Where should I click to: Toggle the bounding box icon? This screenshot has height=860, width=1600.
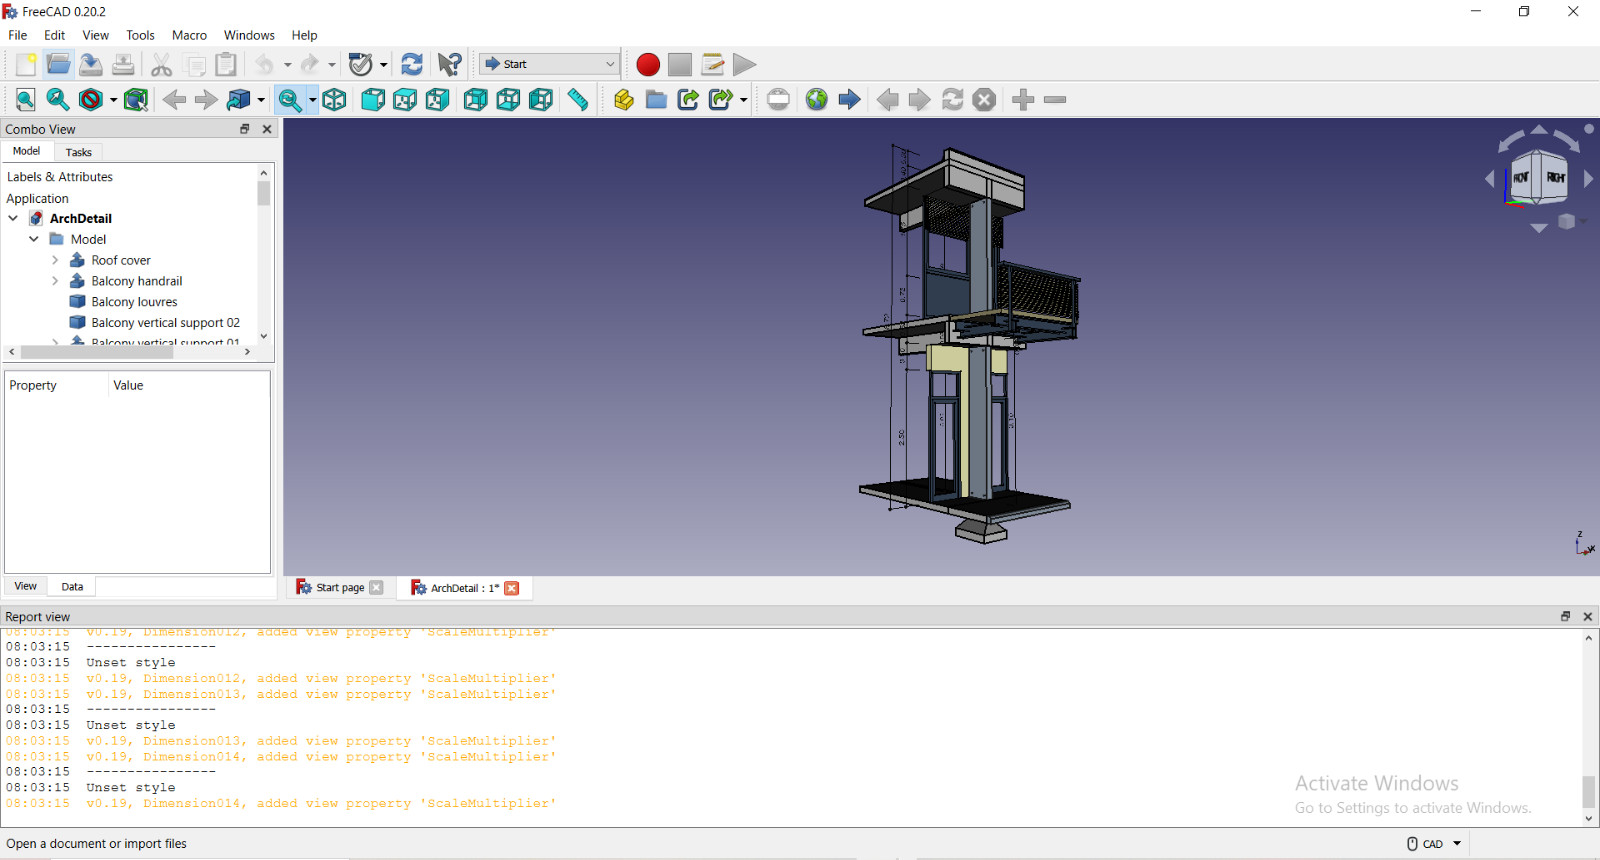136,99
